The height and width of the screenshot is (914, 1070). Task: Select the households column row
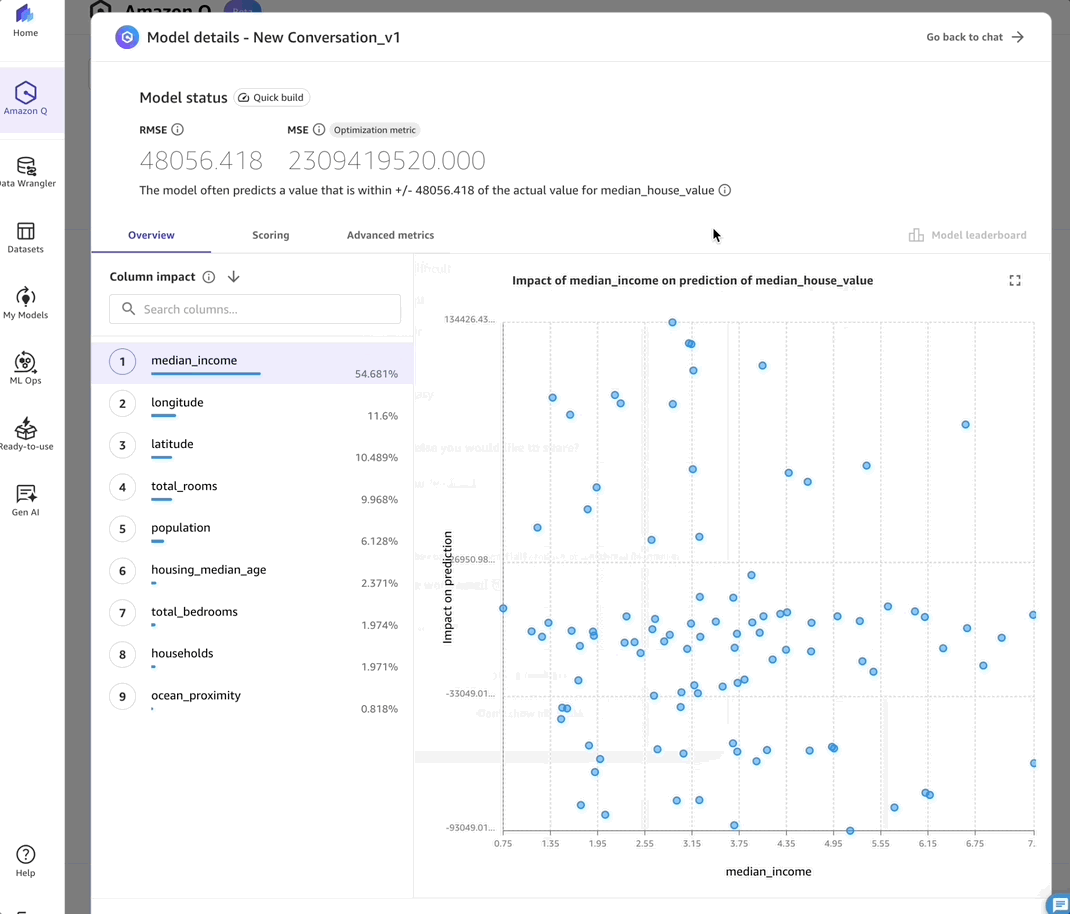pos(252,656)
